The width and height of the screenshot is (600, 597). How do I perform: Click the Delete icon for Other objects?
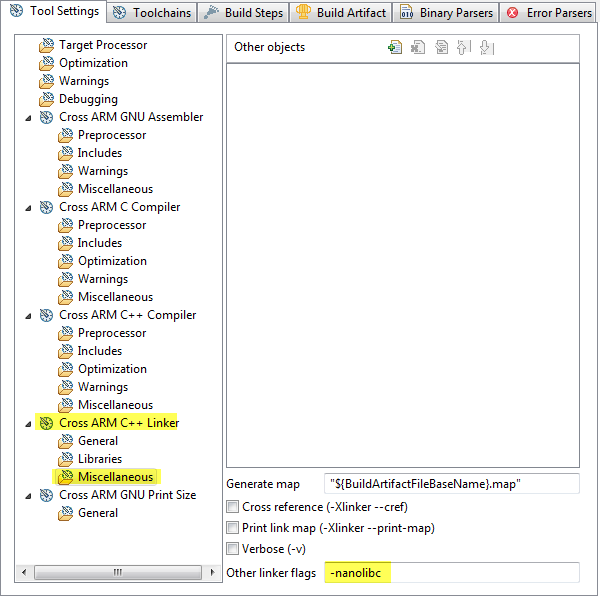coord(418,48)
